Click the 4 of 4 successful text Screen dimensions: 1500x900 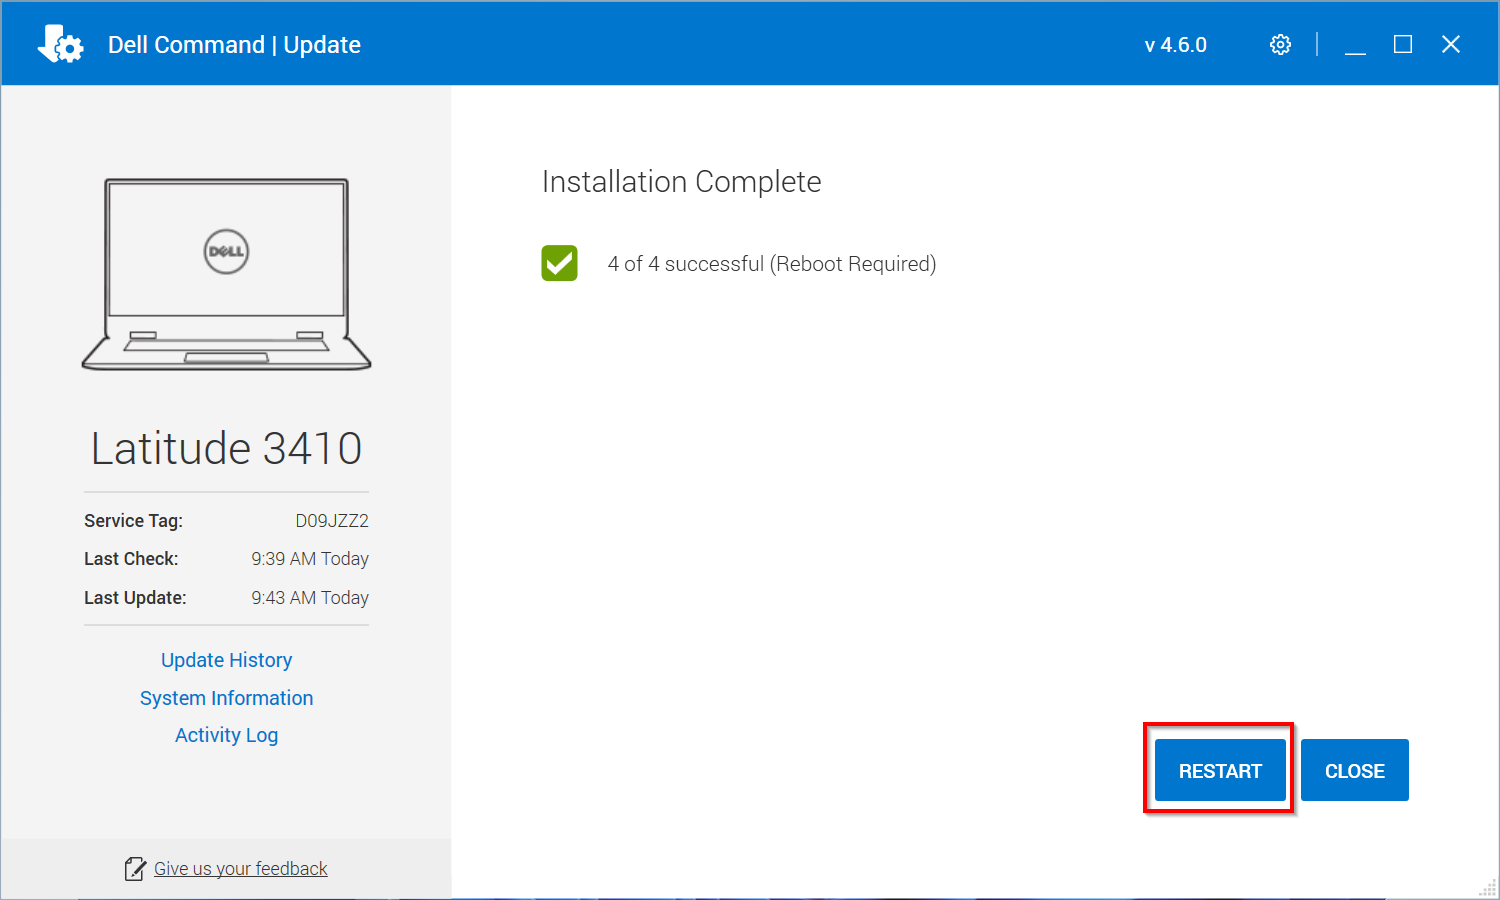click(772, 264)
